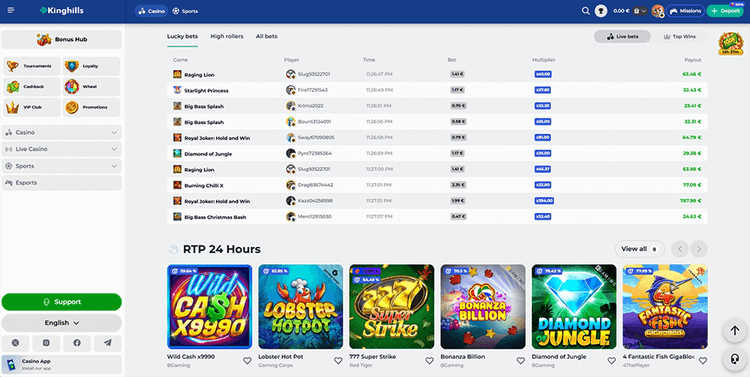The width and height of the screenshot is (750, 377).
Task: Open the Diamond of Jungle game thumbnail
Action: coord(574,307)
